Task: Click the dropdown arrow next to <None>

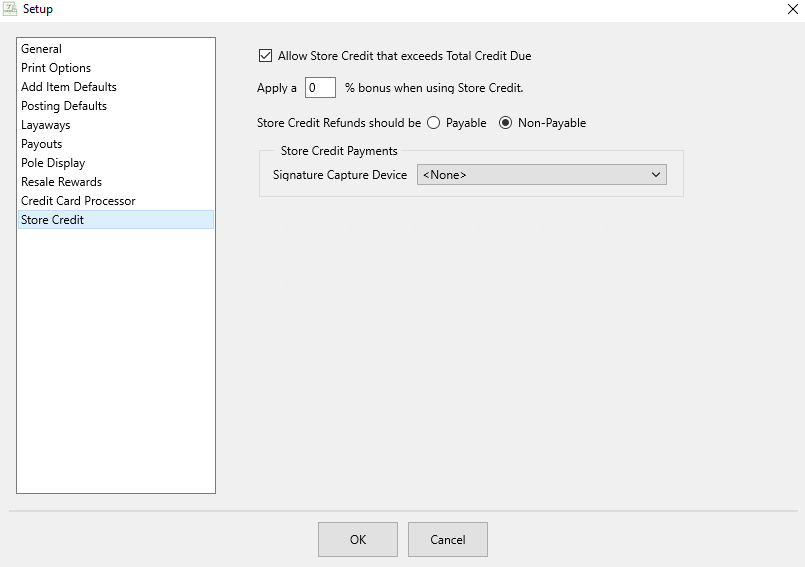Action: pos(656,175)
